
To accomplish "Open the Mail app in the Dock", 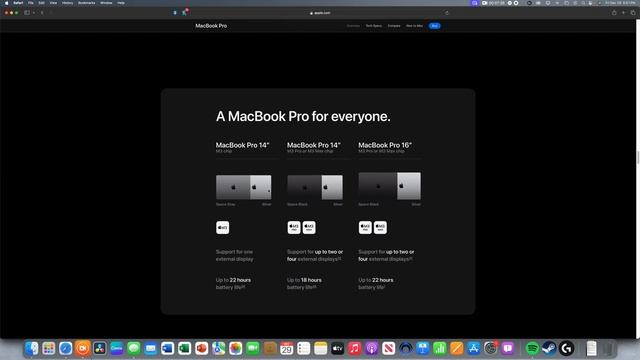I will click(151, 348).
